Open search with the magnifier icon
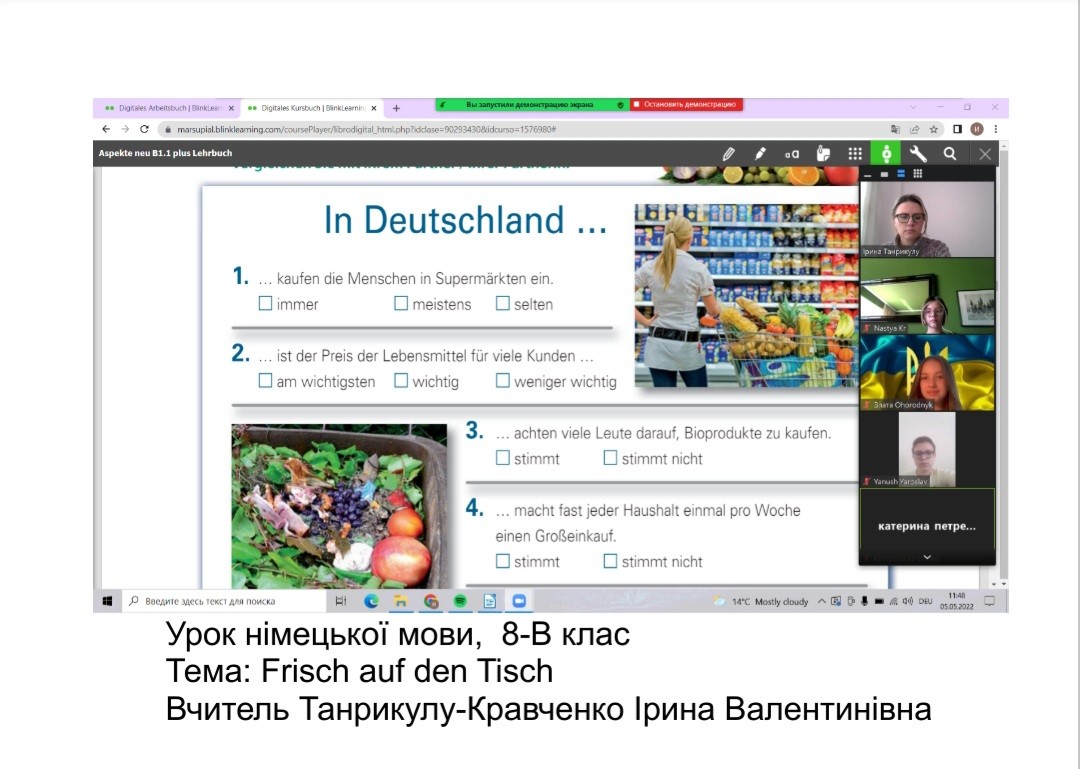This screenshot has height=769, width=1080. tap(950, 154)
